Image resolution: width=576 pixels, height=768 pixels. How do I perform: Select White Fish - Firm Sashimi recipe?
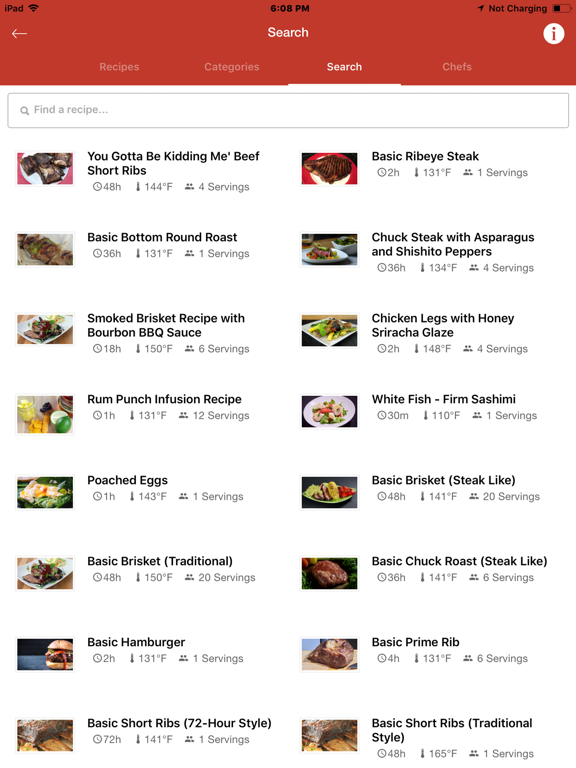(443, 399)
